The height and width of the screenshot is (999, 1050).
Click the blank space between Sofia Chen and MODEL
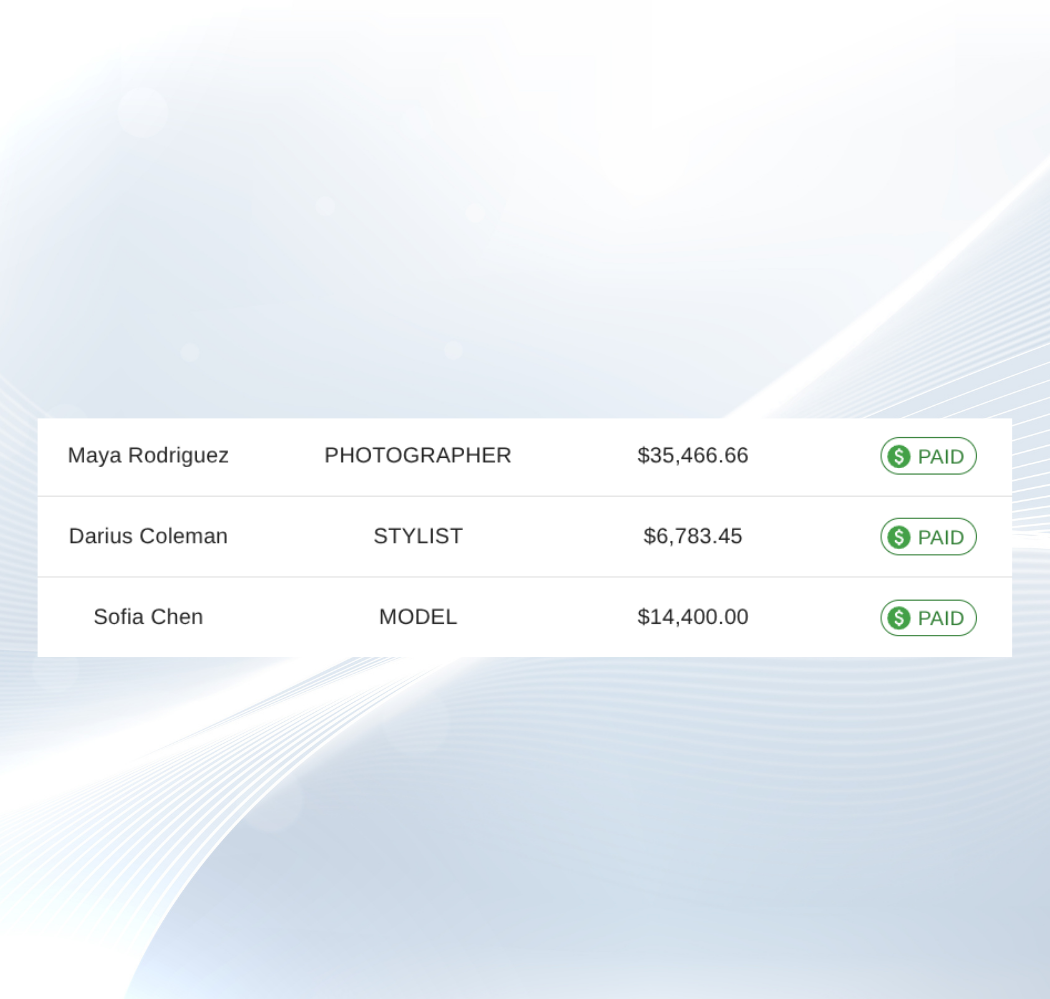tap(290, 617)
